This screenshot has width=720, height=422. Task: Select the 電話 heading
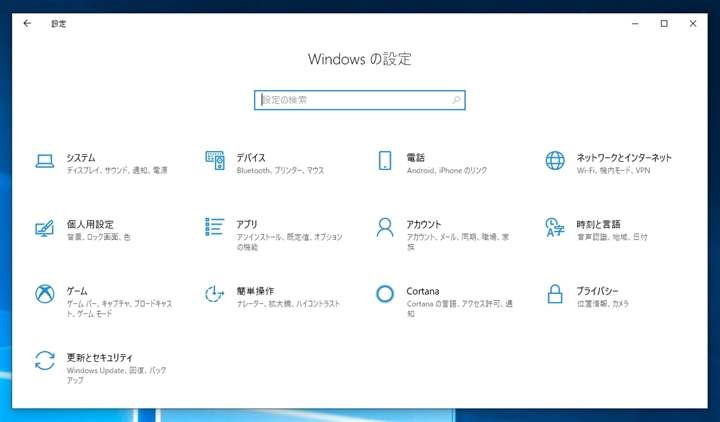coord(416,158)
